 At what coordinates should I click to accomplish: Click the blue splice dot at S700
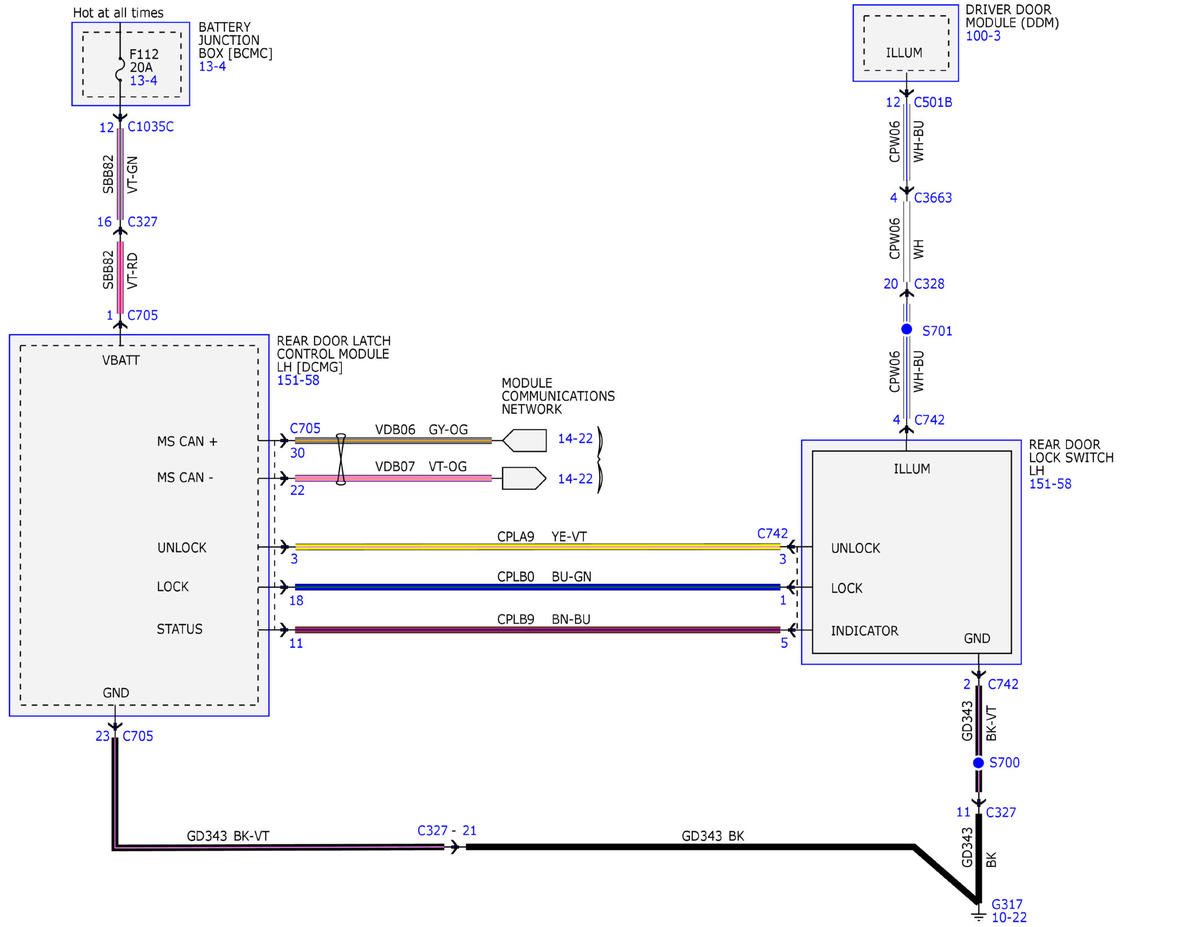(x=979, y=763)
